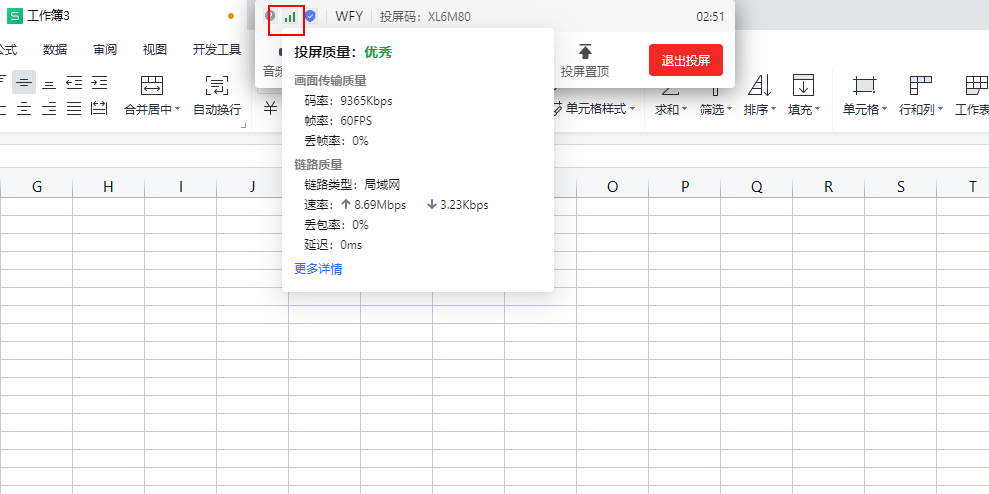Apply justify alignment
Viewport: 989px width, 494px height.
point(74,109)
